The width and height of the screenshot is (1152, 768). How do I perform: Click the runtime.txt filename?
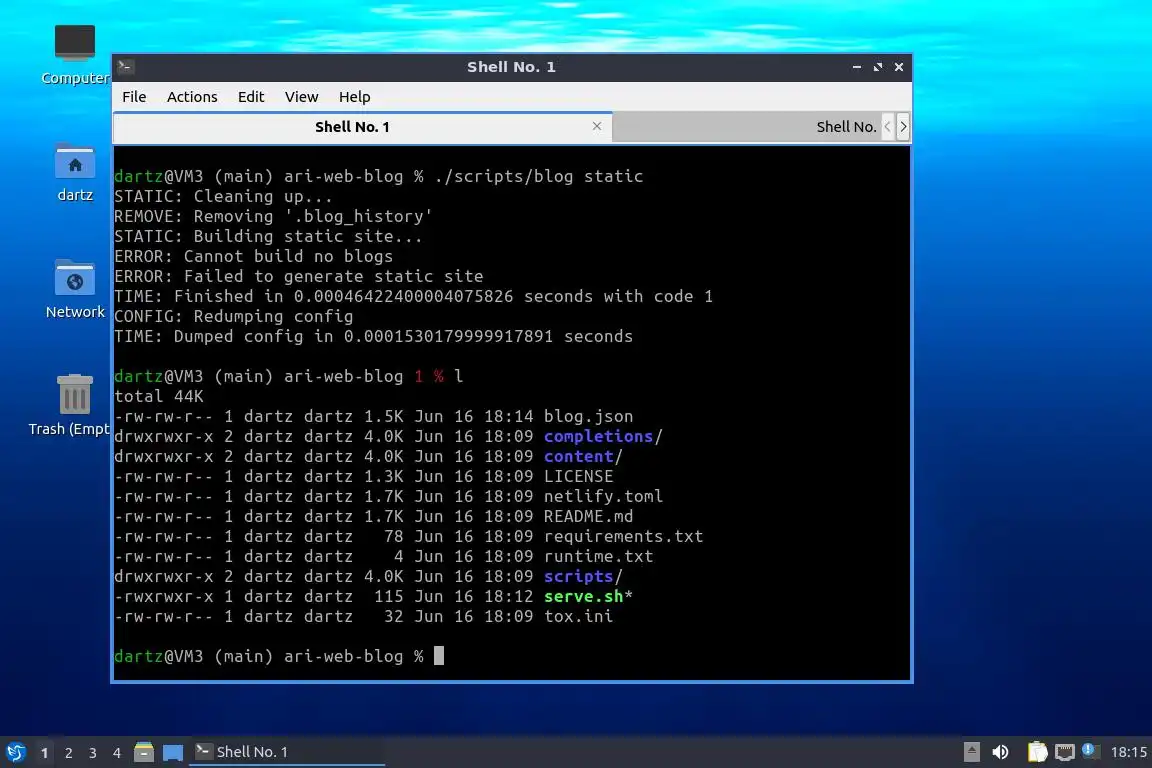[598, 556]
